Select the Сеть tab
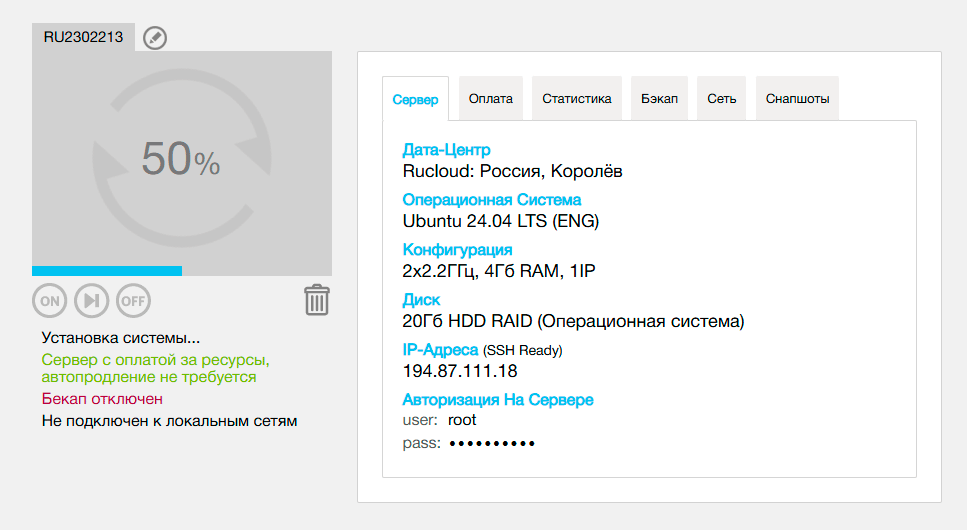Screen dimensions: 967x530 721,99
